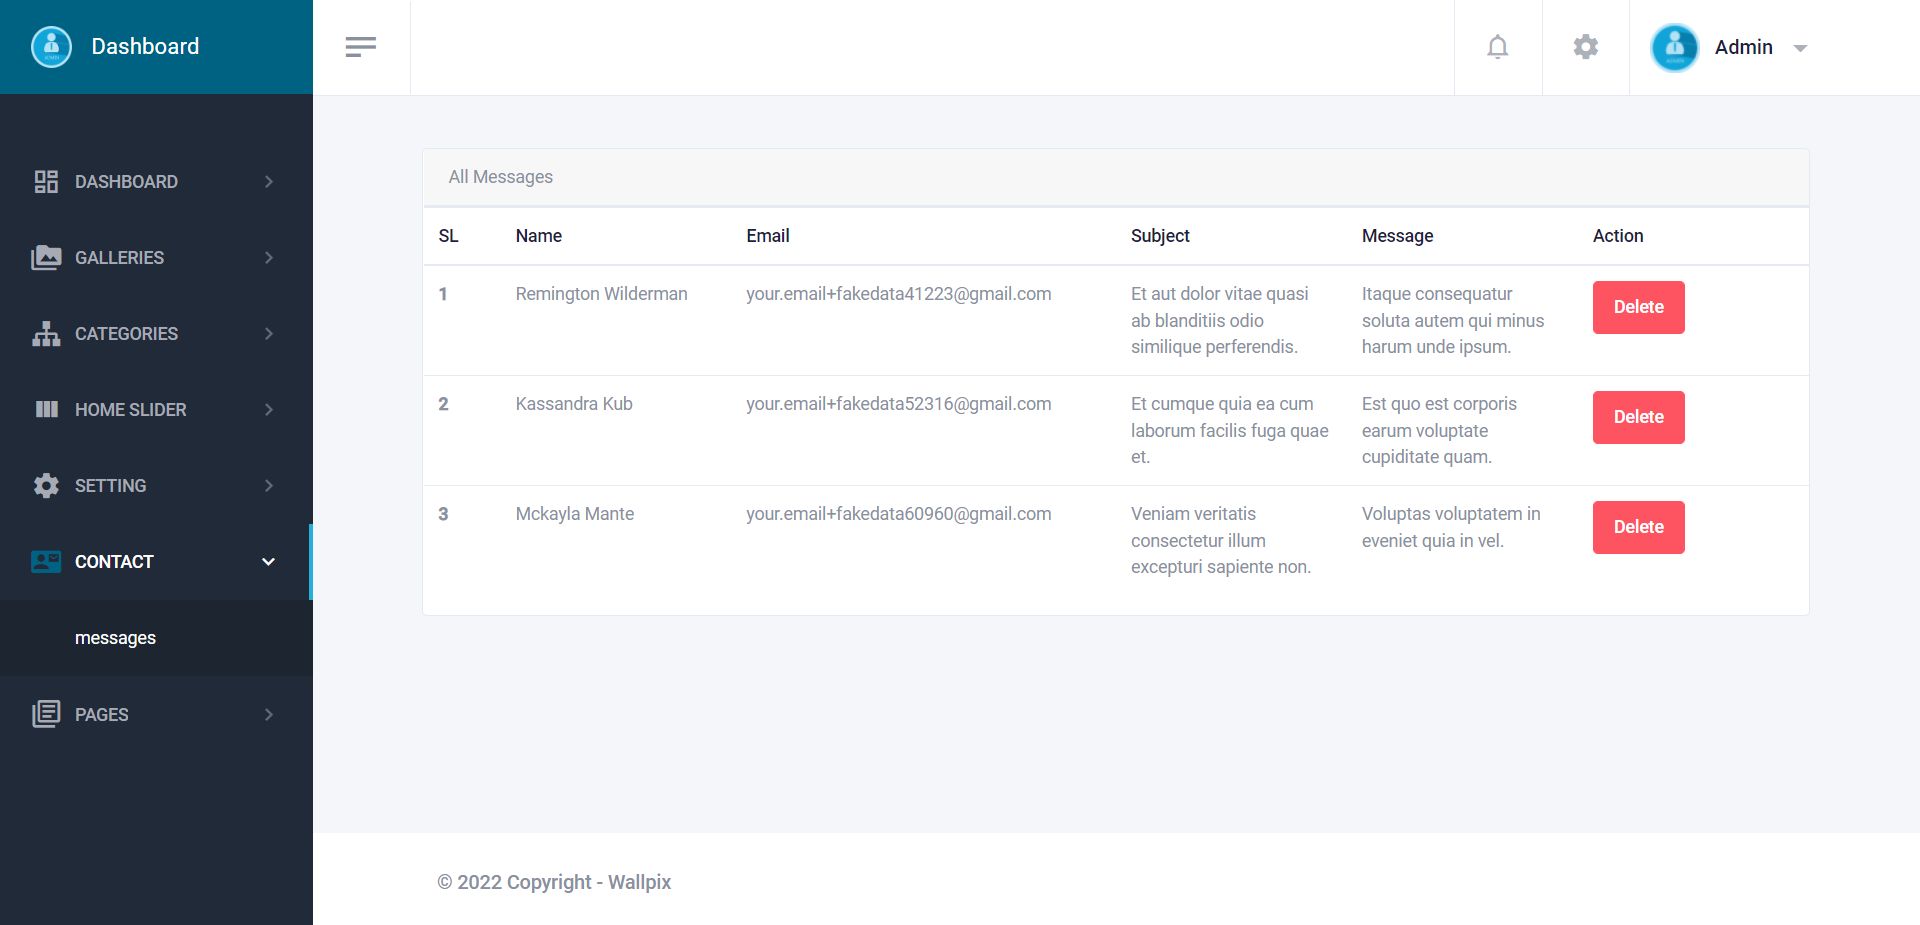Open the messages submenu item
Viewport: 1920px width, 925px height.
point(115,638)
